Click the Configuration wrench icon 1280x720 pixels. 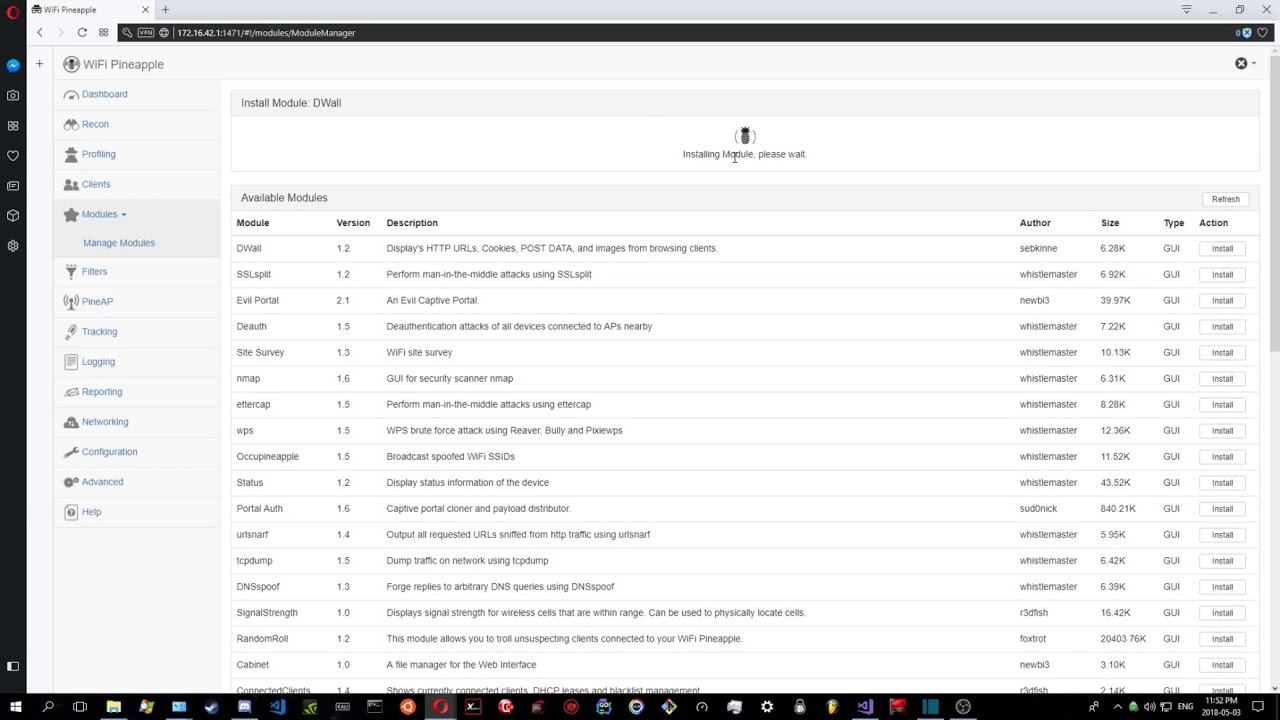click(71, 452)
